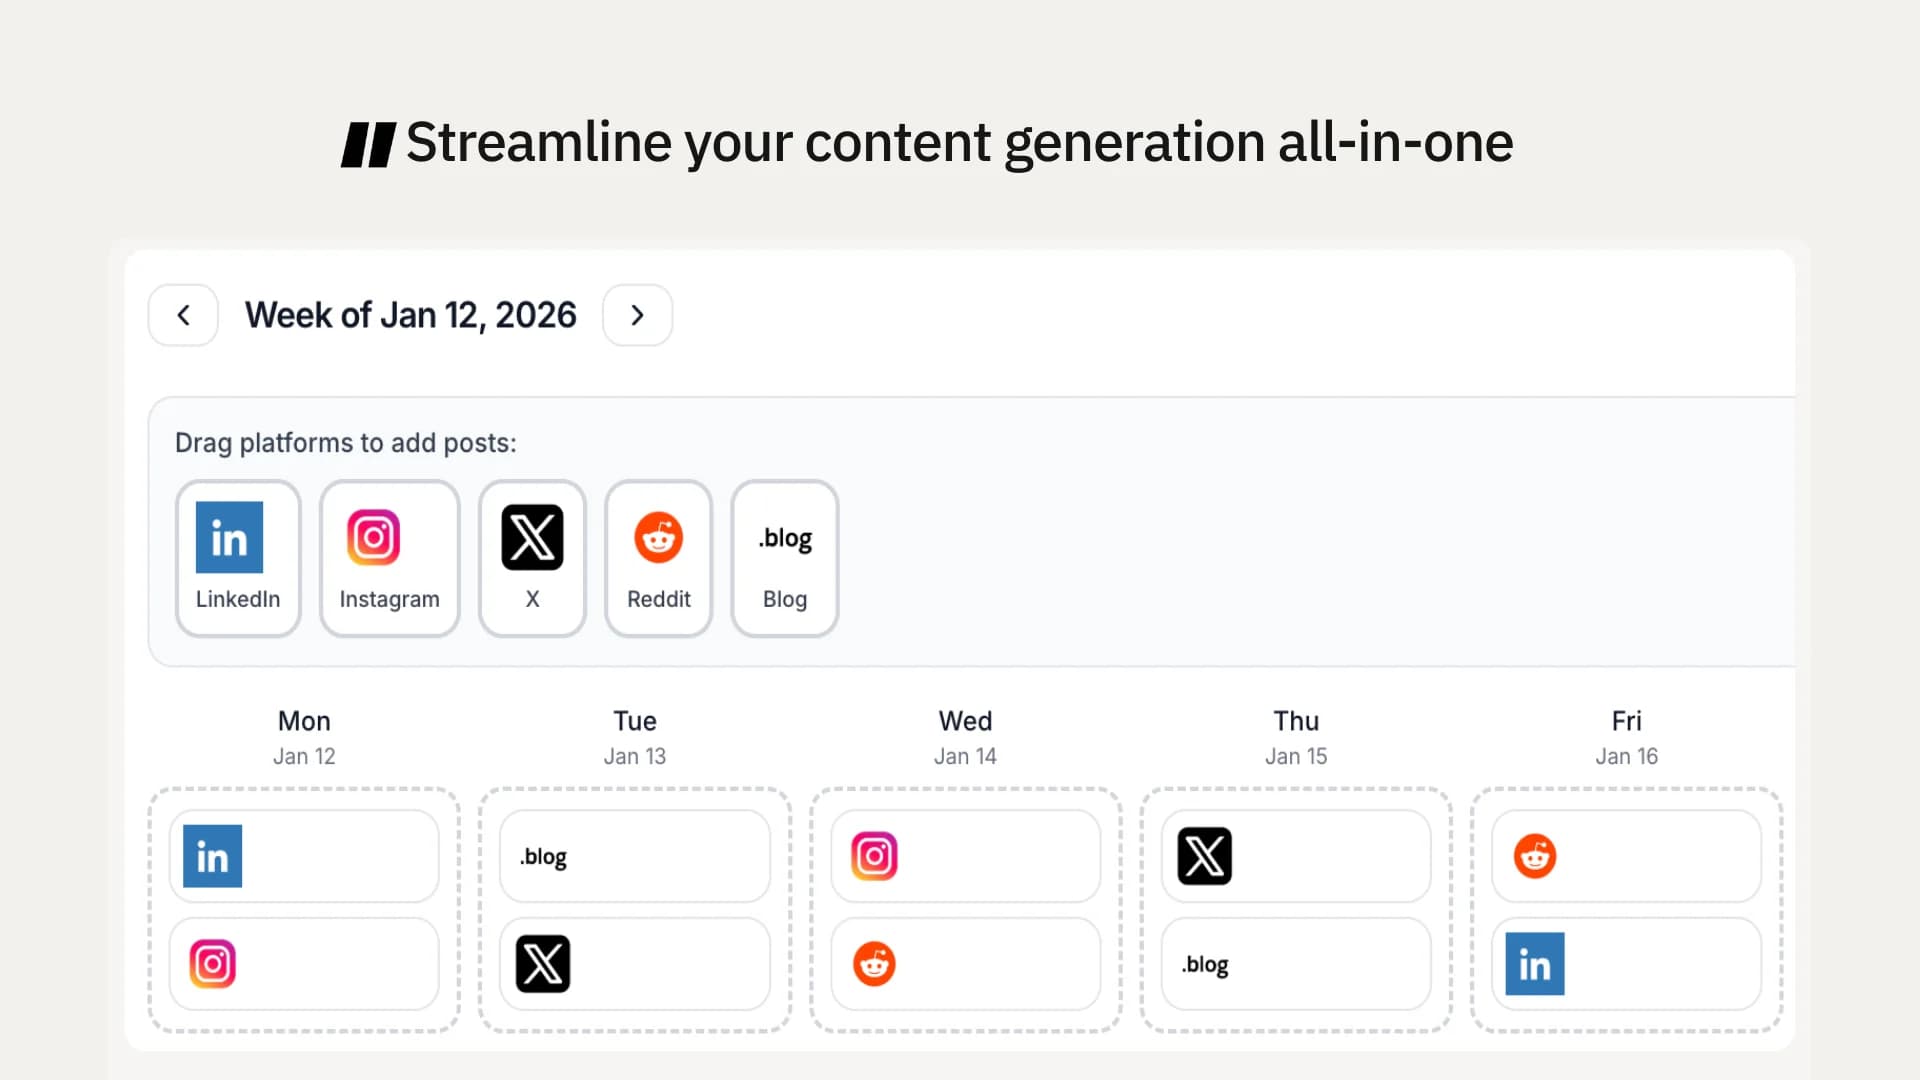Open the Reddit post under Friday Jan 16
1920x1080 pixels.
1624,855
